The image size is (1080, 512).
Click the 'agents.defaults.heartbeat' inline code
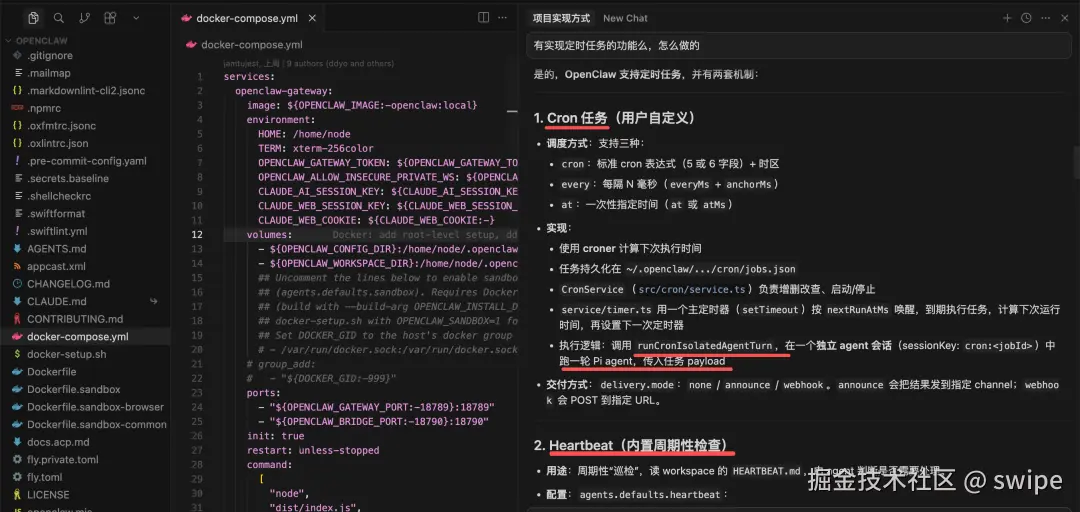(x=650, y=495)
